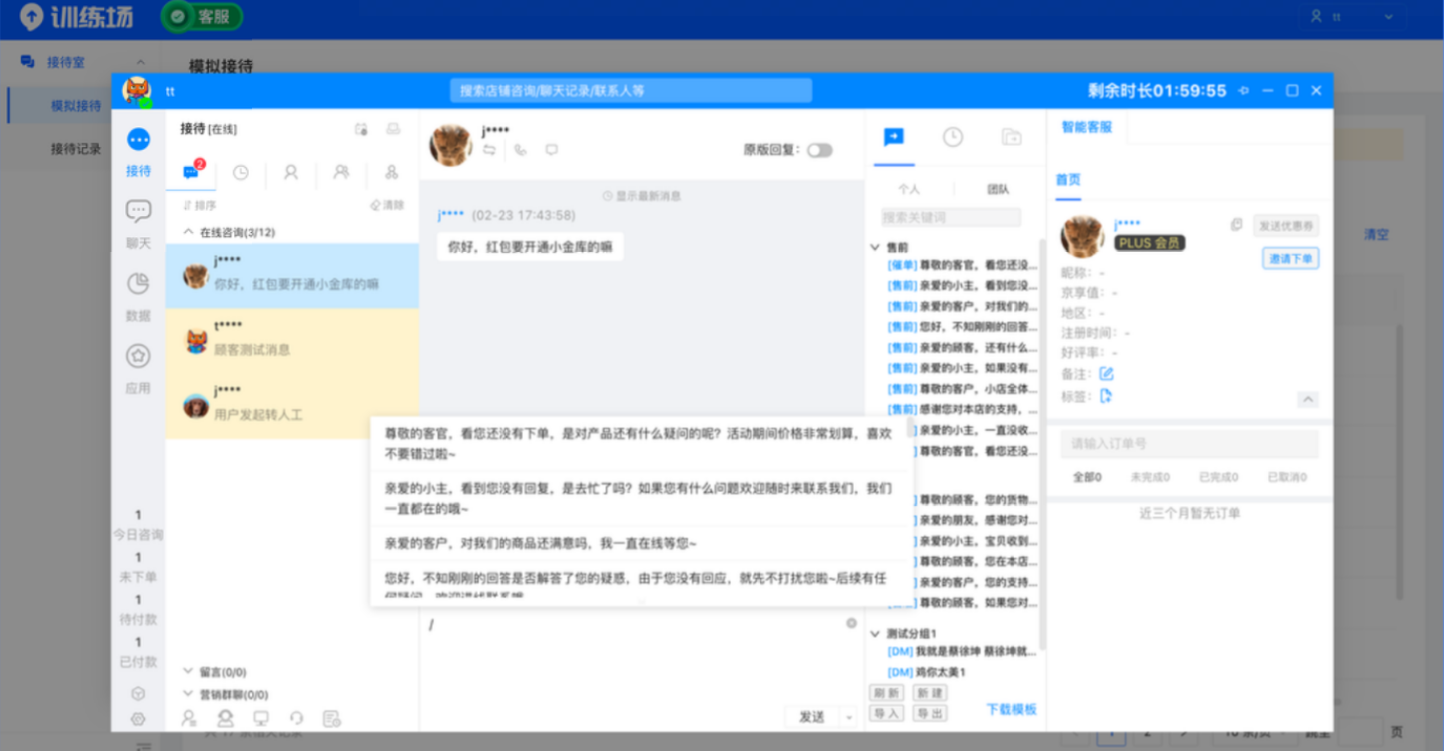Click 排序 to sort conversations
1444x751 pixels.
(x=199, y=205)
